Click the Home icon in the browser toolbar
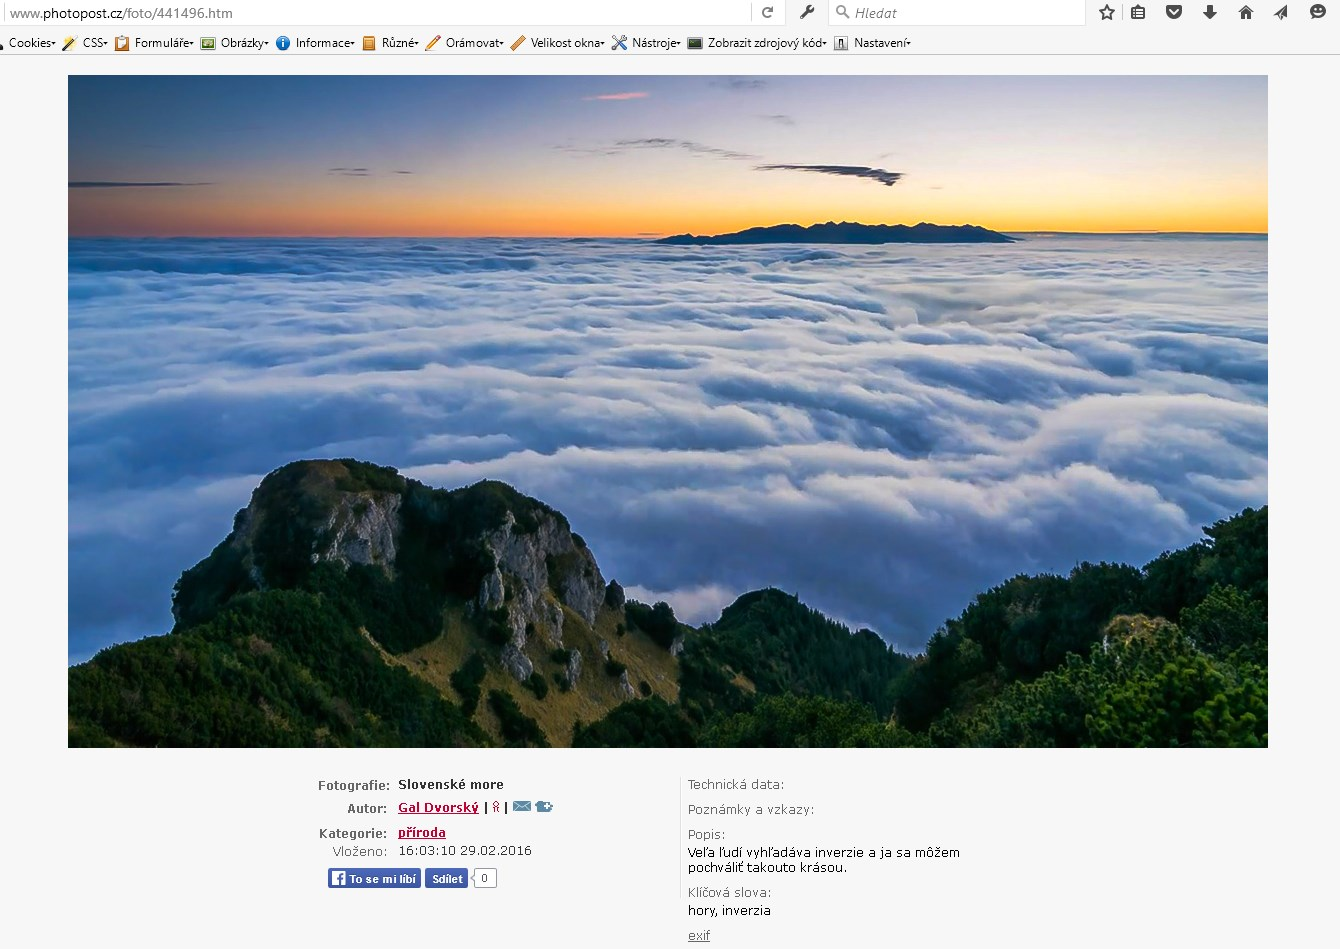The image size is (1340, 949). (x=1245, y=12)
